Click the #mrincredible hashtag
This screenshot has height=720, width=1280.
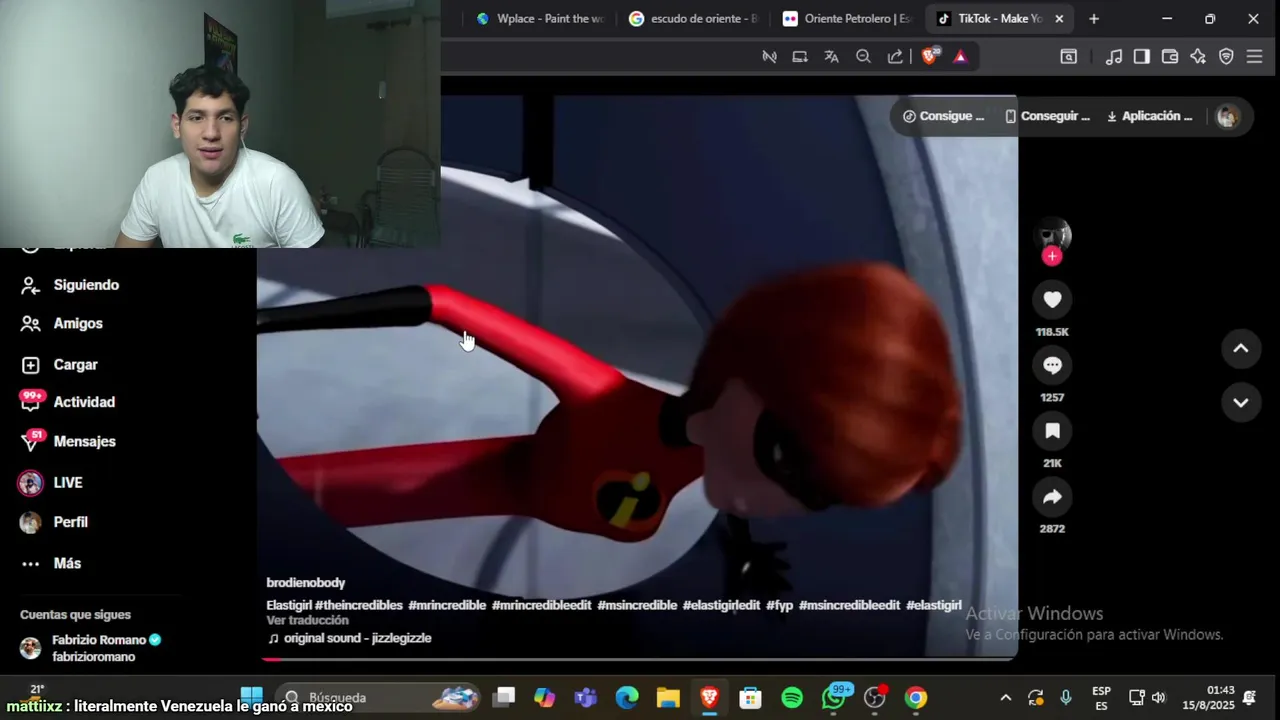click(446, 605)
